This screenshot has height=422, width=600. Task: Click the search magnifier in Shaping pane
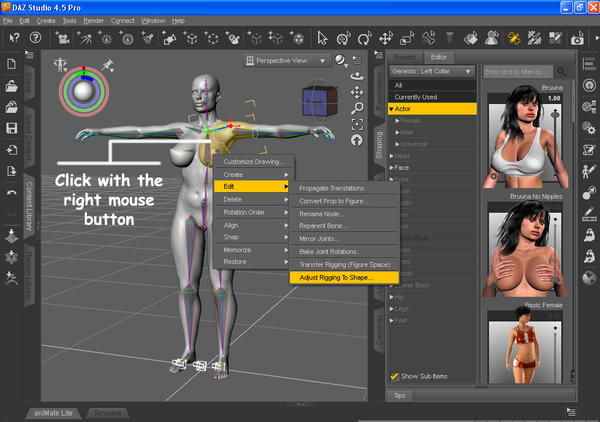561,72
